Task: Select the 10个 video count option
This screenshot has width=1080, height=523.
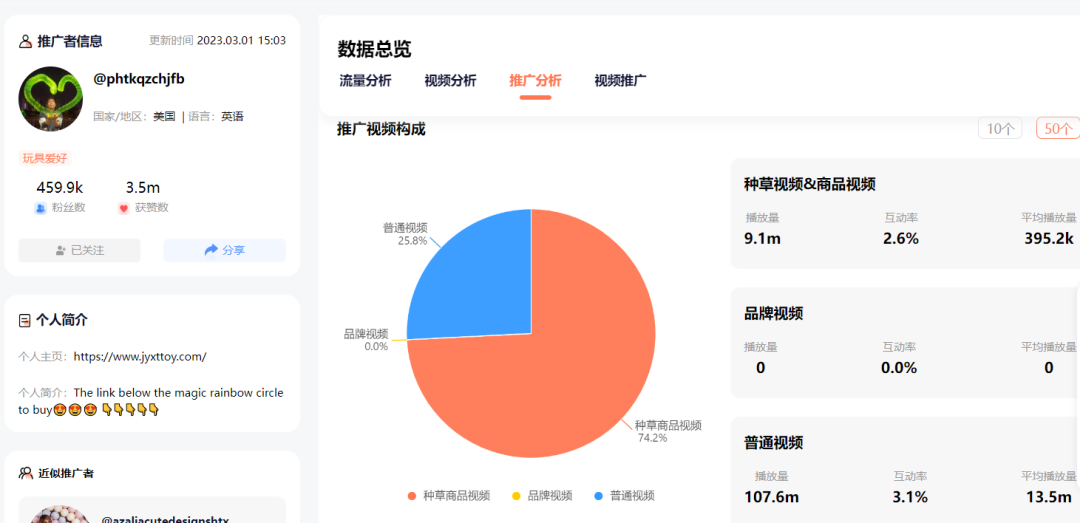Action: coord(1000,128)
